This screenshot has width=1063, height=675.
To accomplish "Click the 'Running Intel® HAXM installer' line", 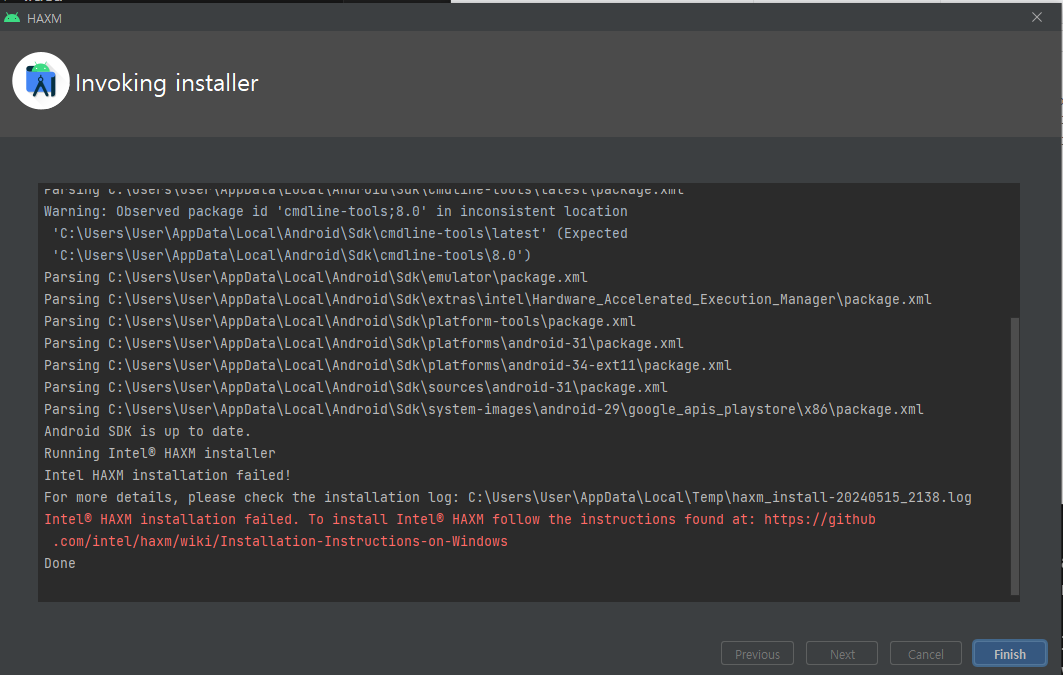I will point(160,453).
